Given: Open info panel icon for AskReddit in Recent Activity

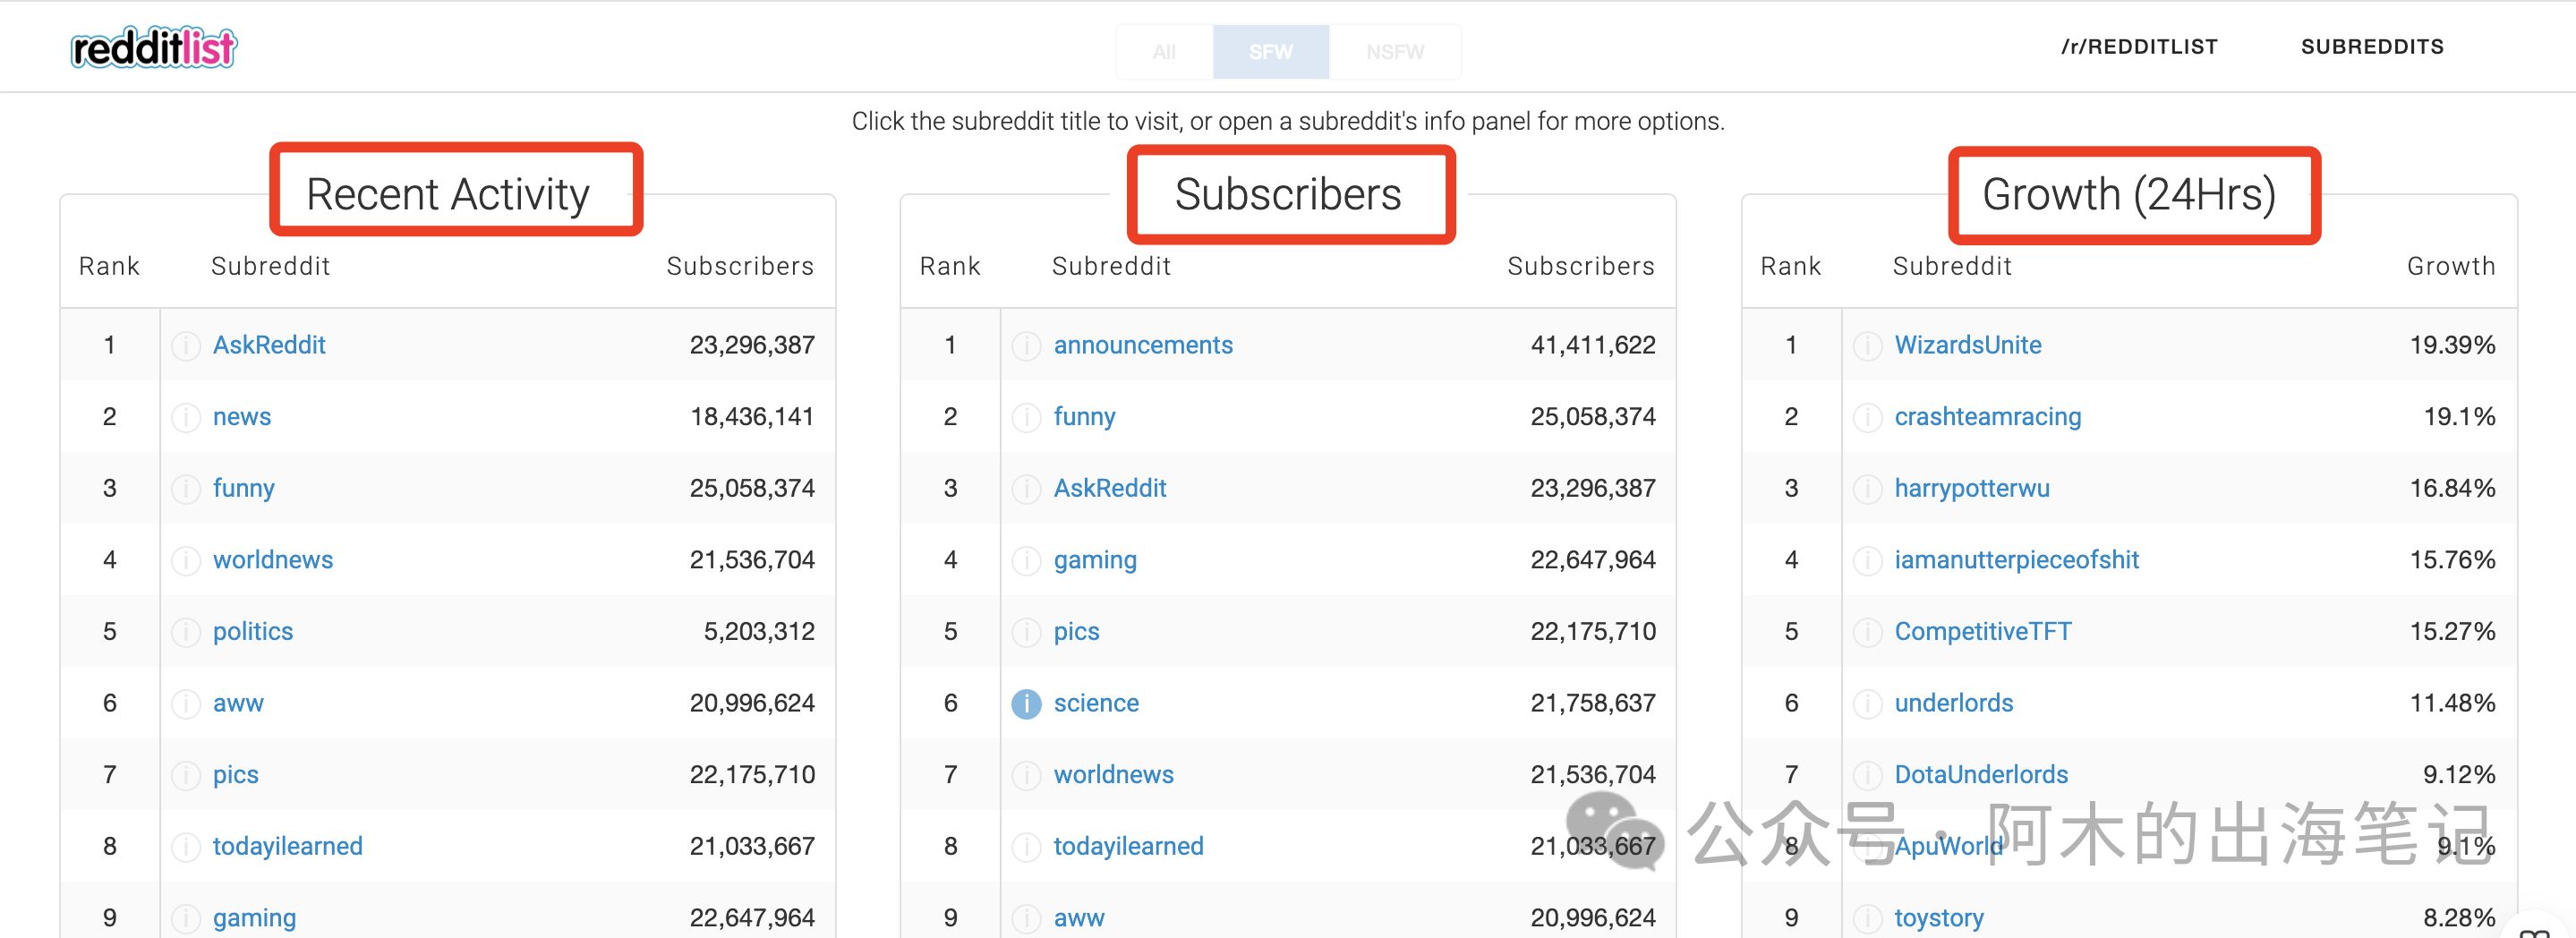Looking at the screenshot, I should (185, 346).
